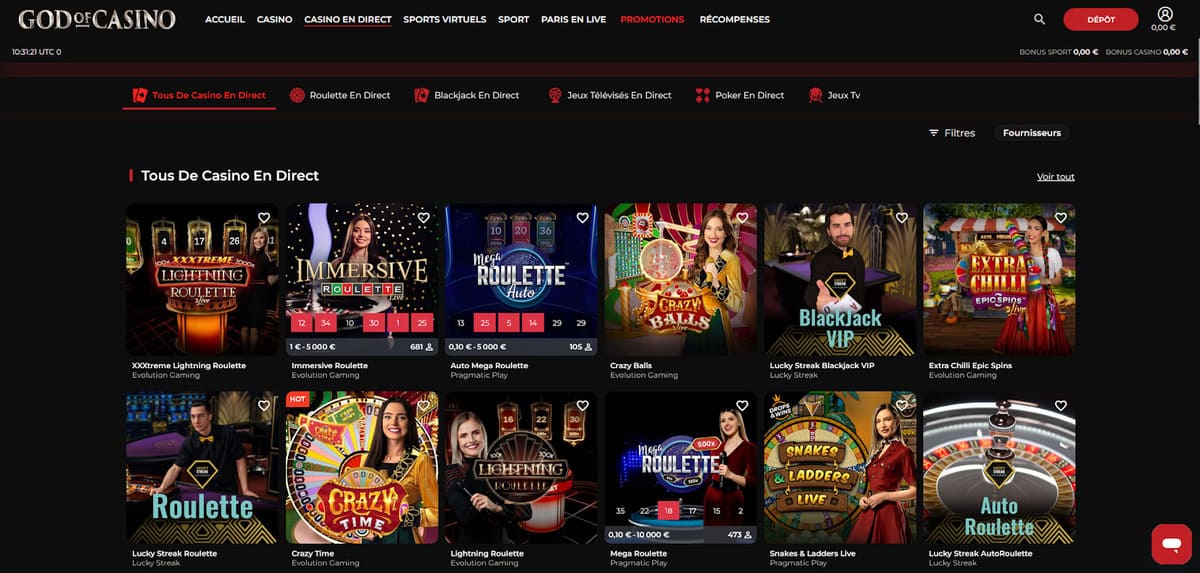This screenshot has height=573, width=1200.
Task: Open the Filtres filter options
Action: (952, 133)
